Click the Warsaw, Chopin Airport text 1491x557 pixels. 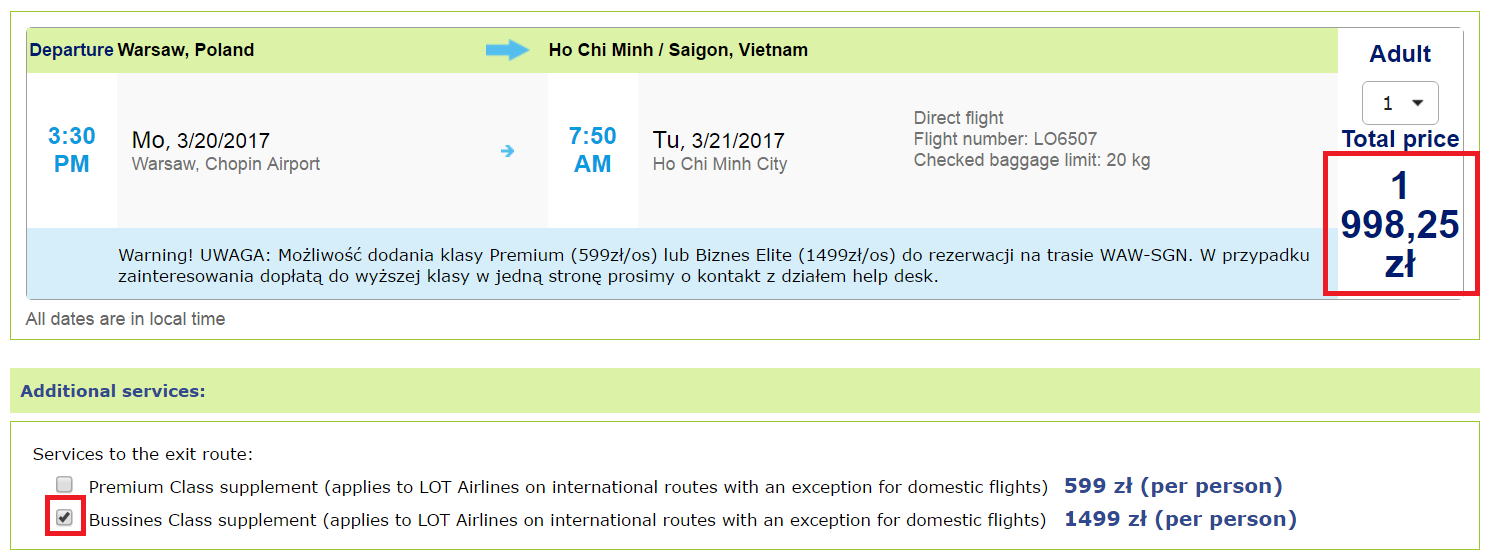click(x=226, y=164)
